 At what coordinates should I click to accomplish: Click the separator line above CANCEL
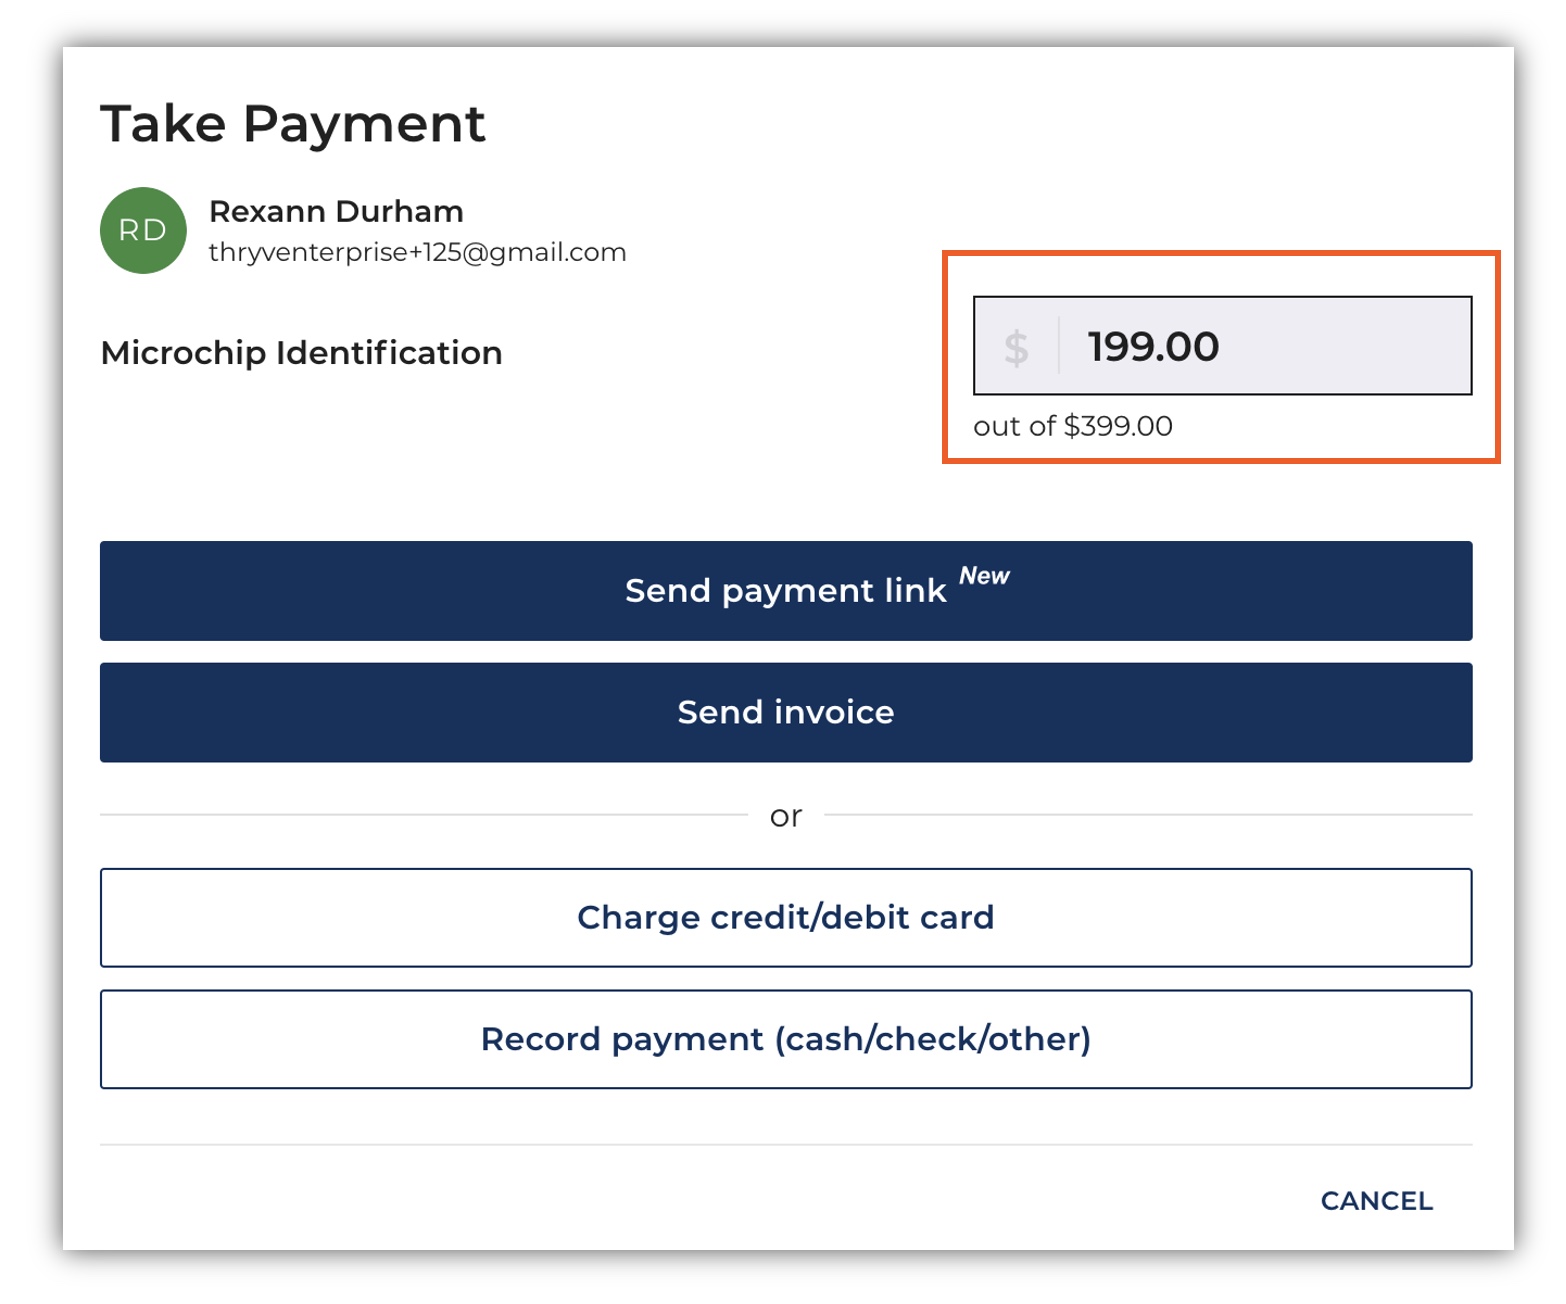[x=785, y=1145]
